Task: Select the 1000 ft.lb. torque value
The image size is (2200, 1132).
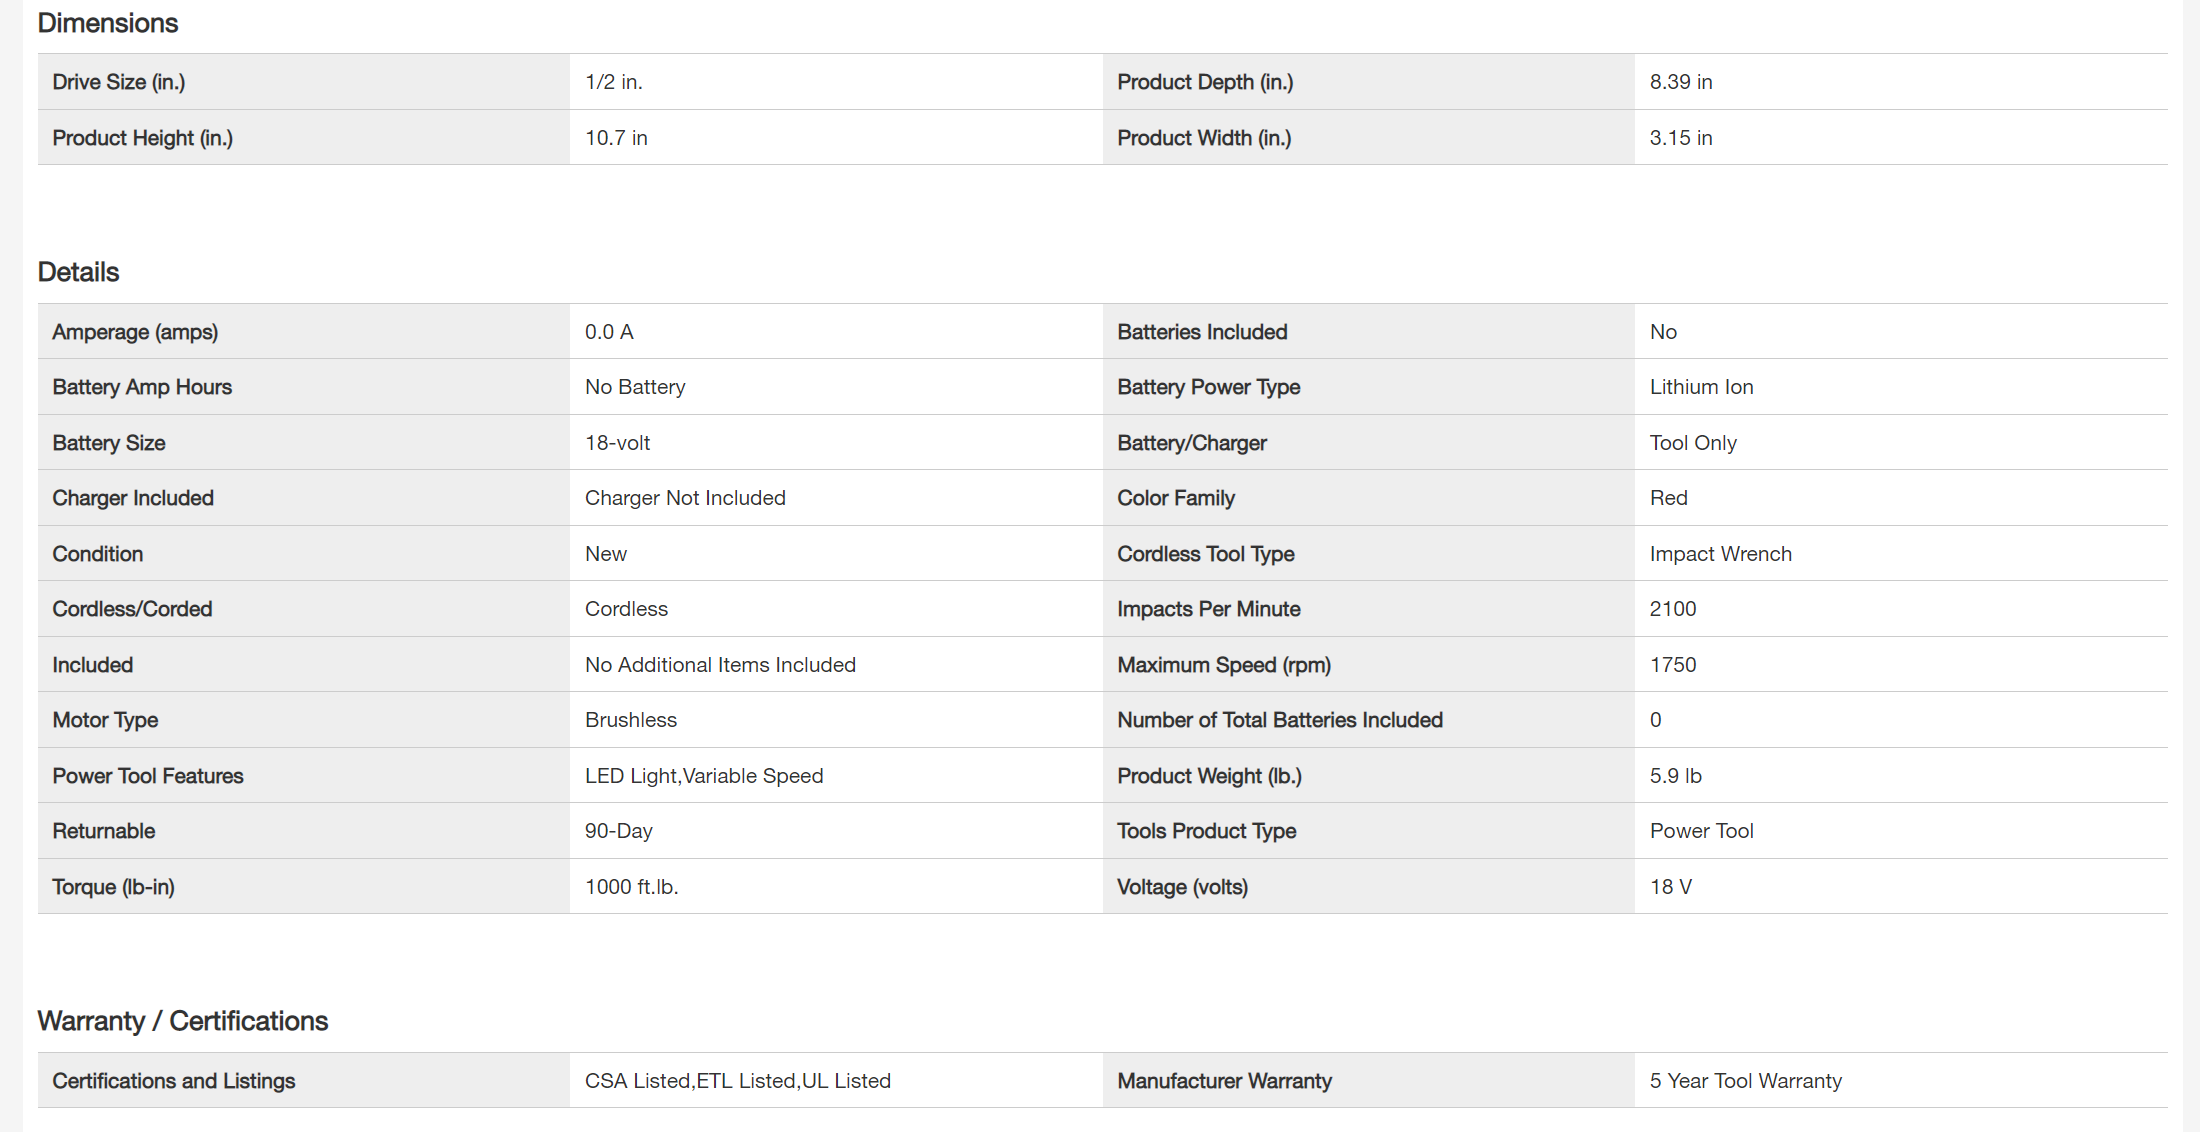Action: (632, 887)
